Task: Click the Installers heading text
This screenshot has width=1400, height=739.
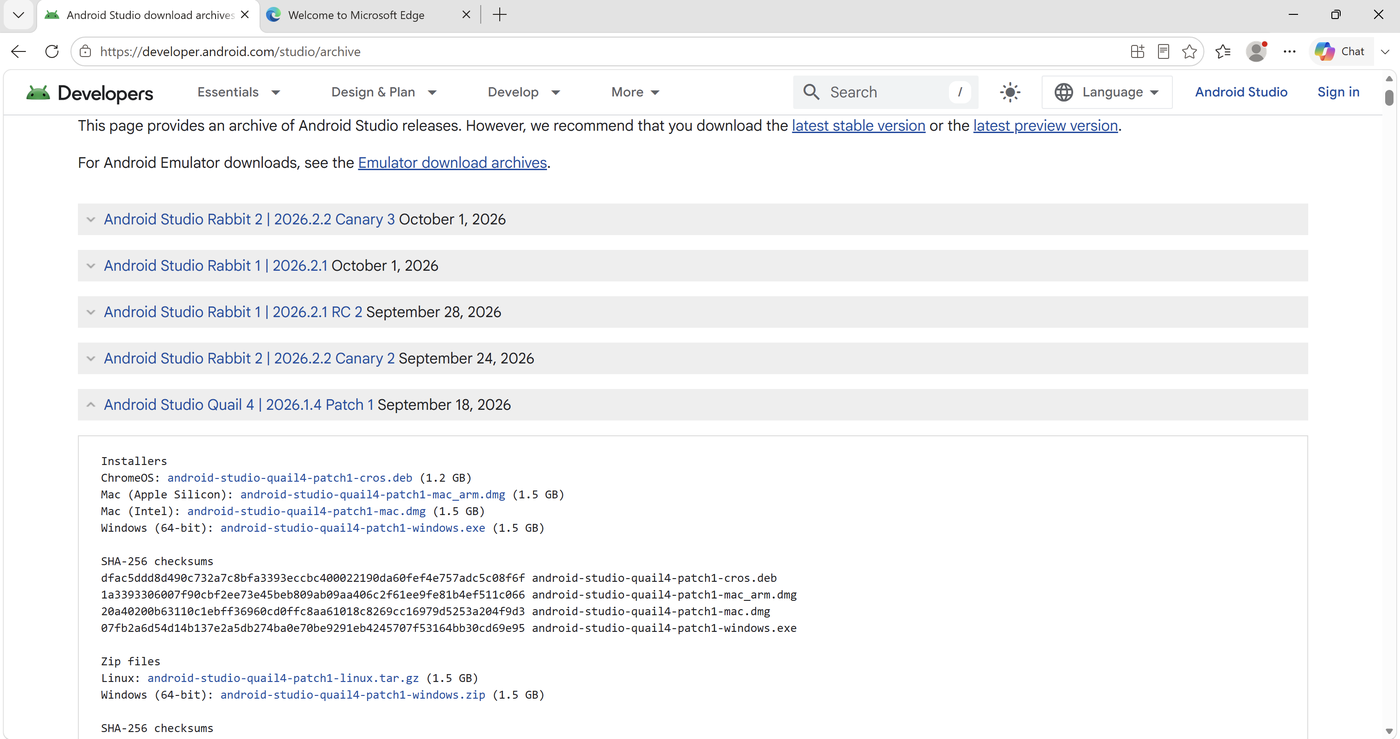Action: coord(134,461)
